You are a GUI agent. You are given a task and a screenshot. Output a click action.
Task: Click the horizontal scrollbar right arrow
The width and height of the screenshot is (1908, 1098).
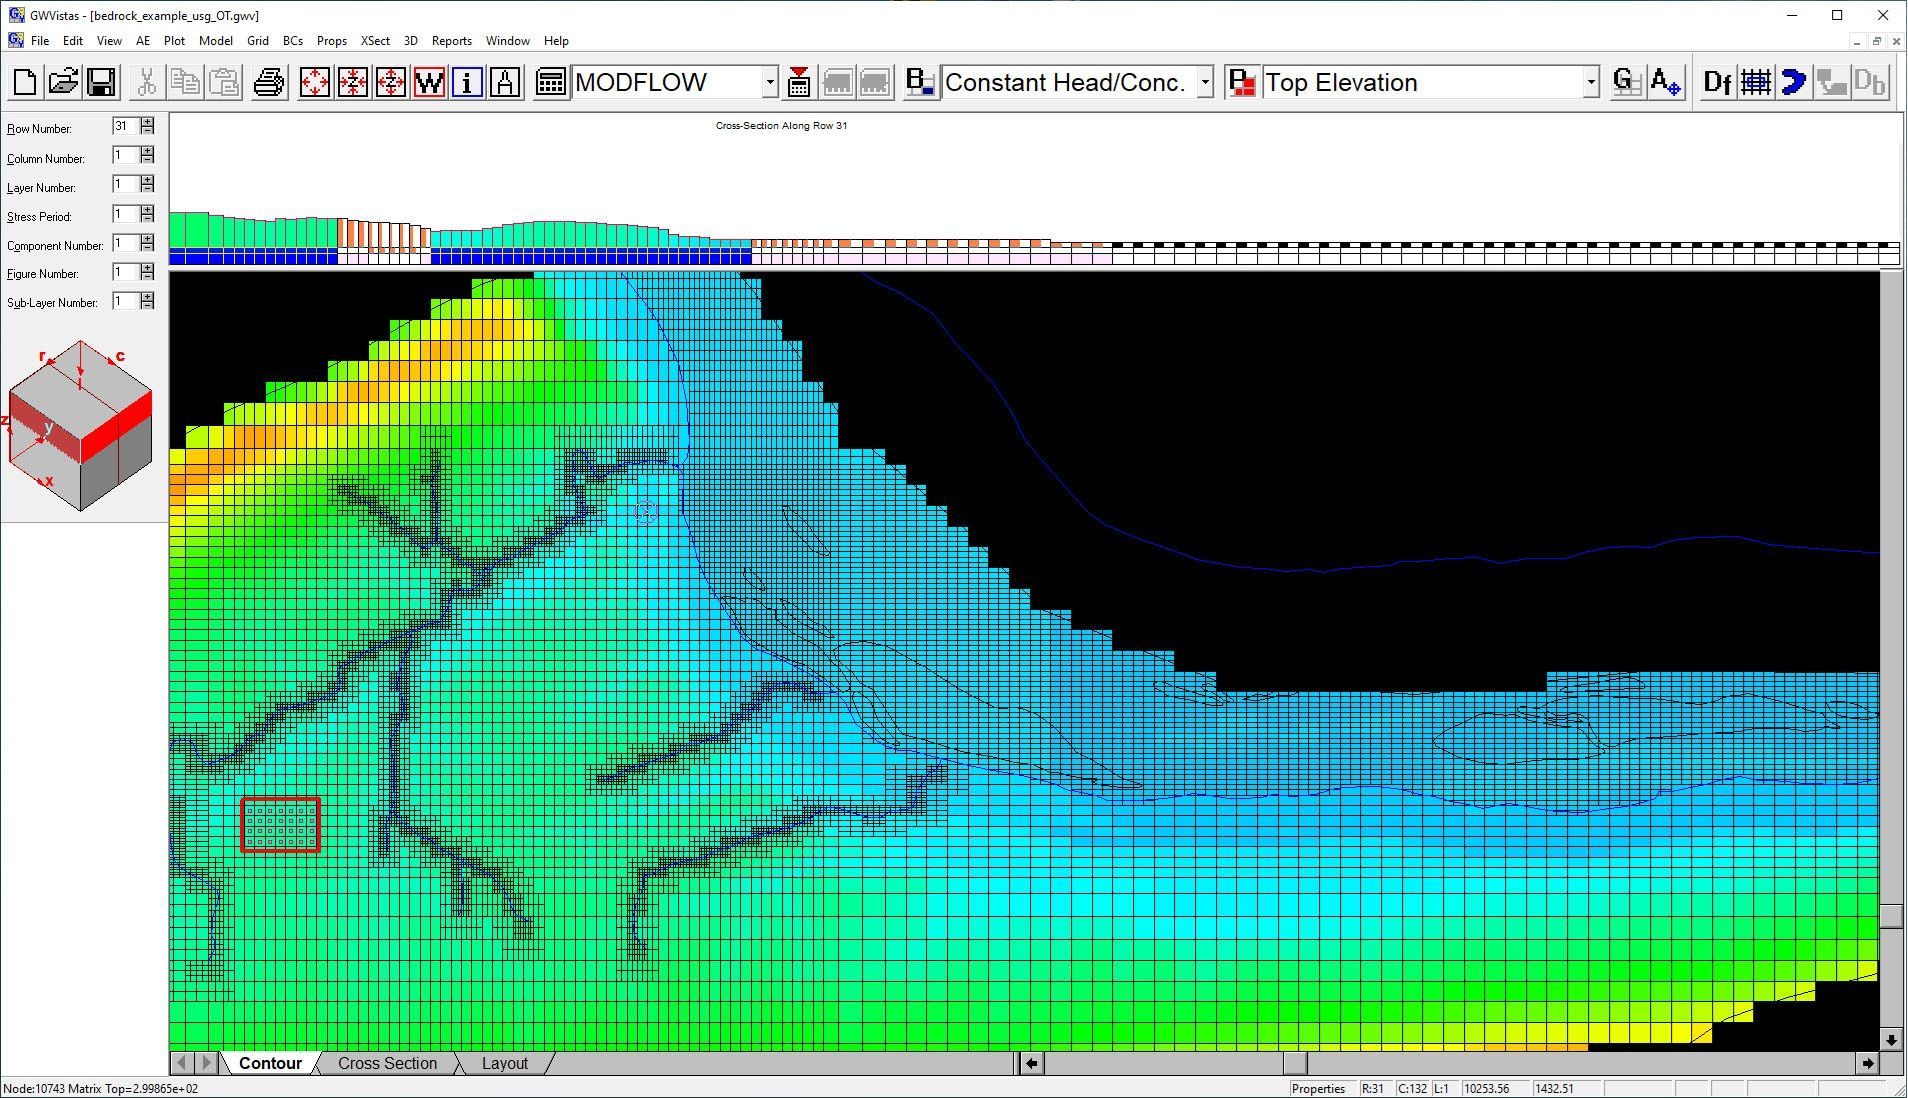[1867, 1063]
